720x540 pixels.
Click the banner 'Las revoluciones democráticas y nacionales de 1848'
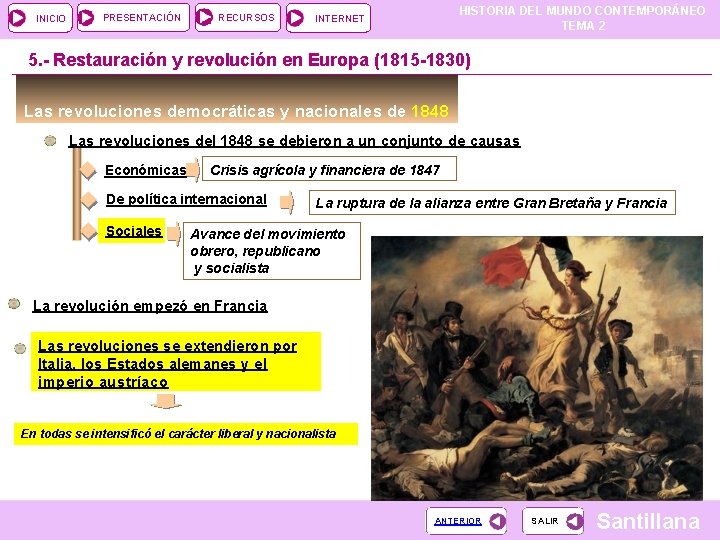237,100
